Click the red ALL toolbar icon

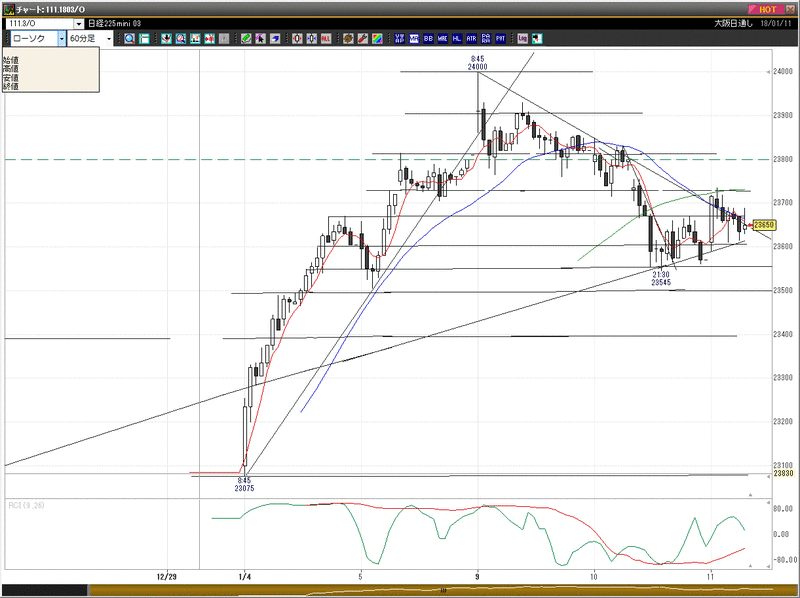pyautogui.click(x=326, y=38)
